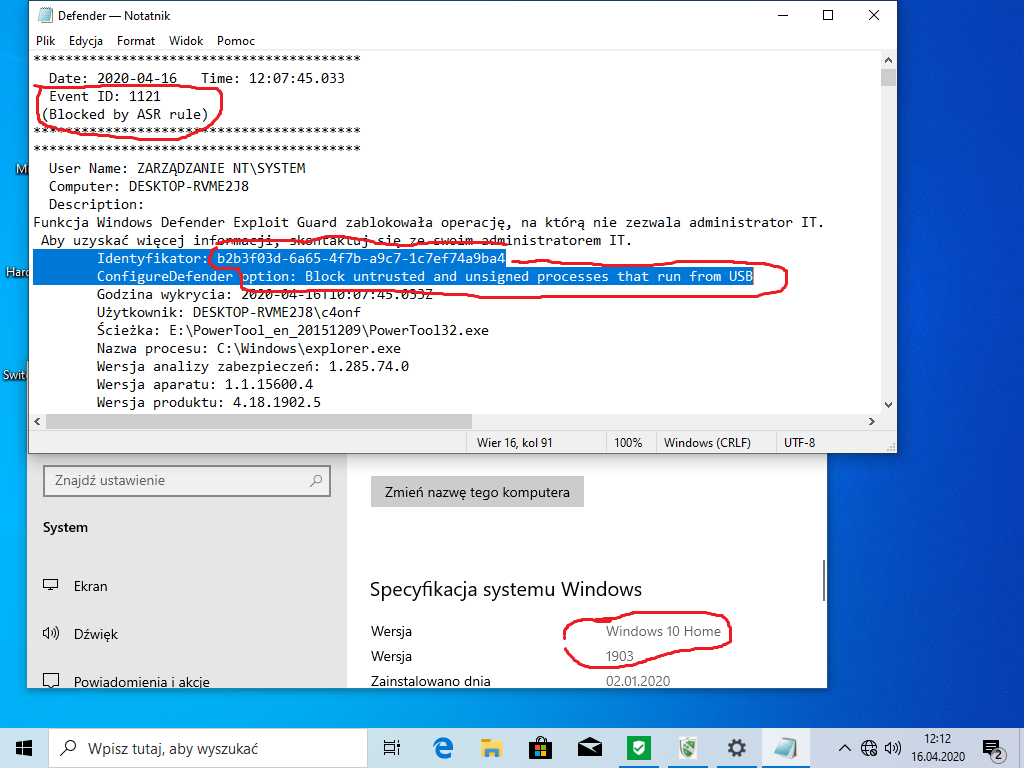Image resolution: width=1024 pixels, height=768 pixels.
Task: Click the 'Wersja aparatu: 1.1.15600.4' line
Action: 205,384
